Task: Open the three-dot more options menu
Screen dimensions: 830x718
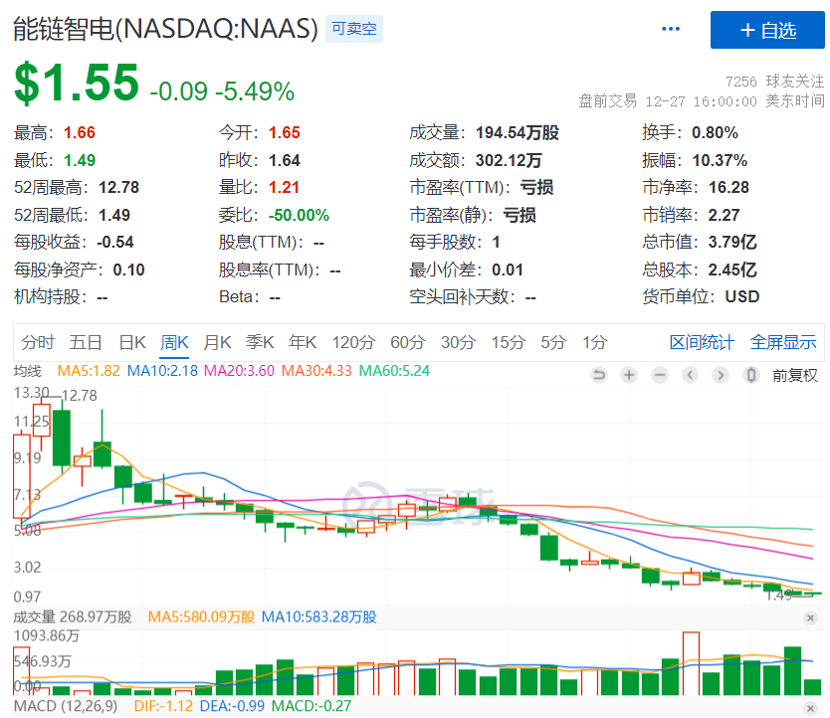Action: [671, 29]
